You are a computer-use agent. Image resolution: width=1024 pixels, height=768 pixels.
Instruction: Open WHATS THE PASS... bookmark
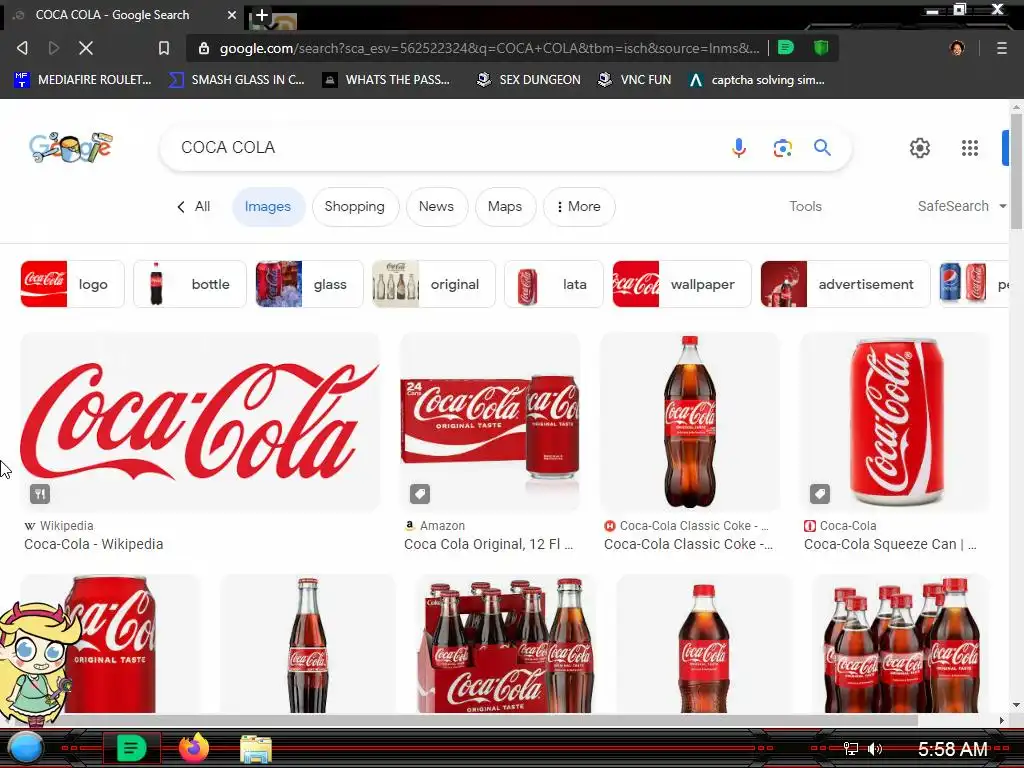click(387, 80)
